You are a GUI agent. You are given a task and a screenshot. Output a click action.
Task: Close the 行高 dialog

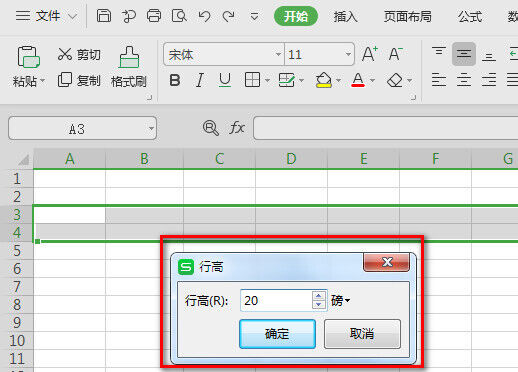386,262
